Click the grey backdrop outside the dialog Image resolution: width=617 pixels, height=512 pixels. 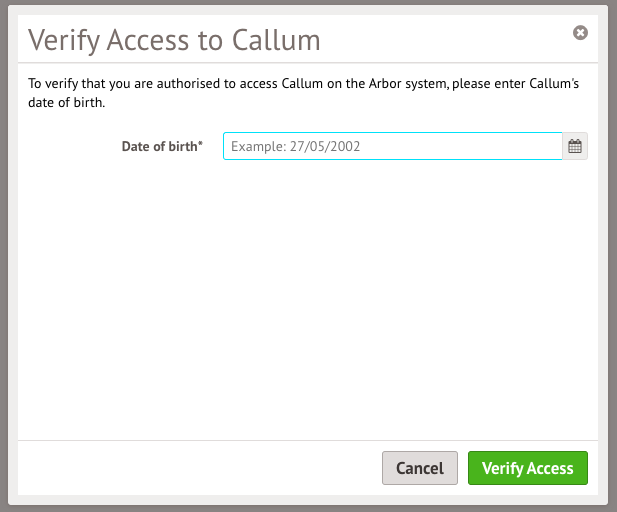(4, 256)
